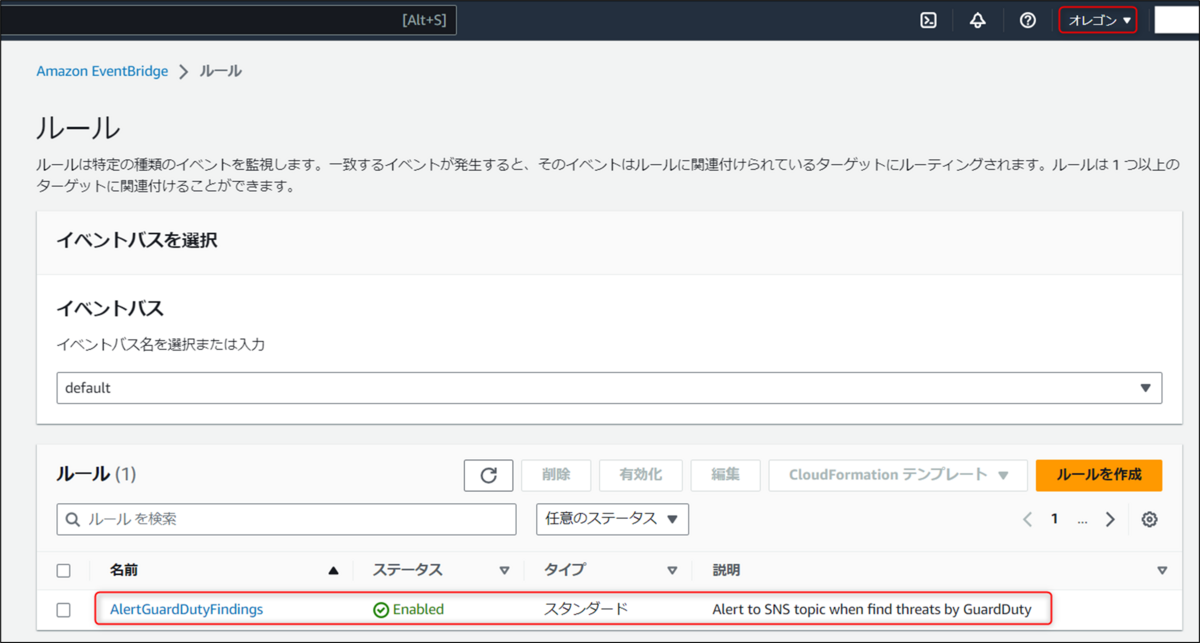Screen dimensions: 1200x643
Task: Open the default event bus selector
Action: 611,387
